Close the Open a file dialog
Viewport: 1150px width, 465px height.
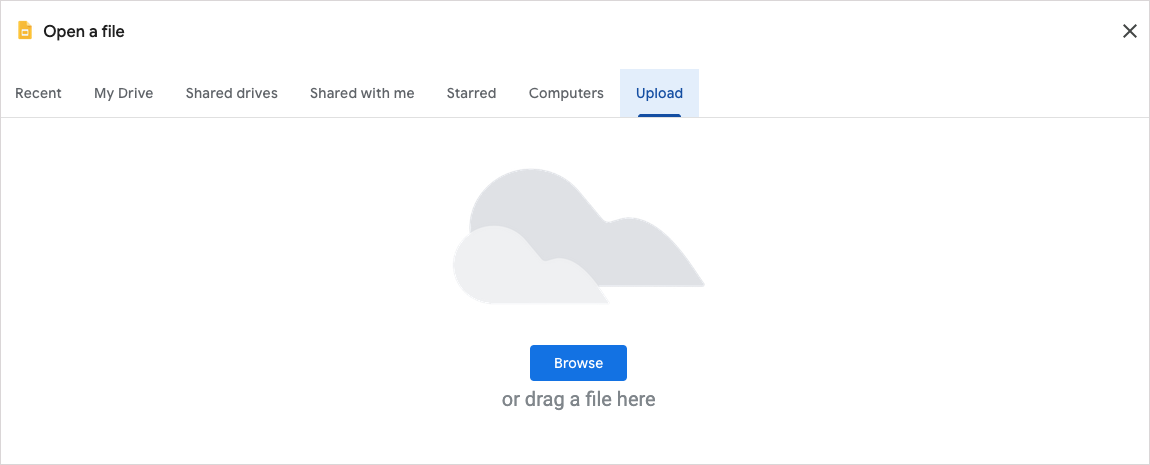[1129, 31]
